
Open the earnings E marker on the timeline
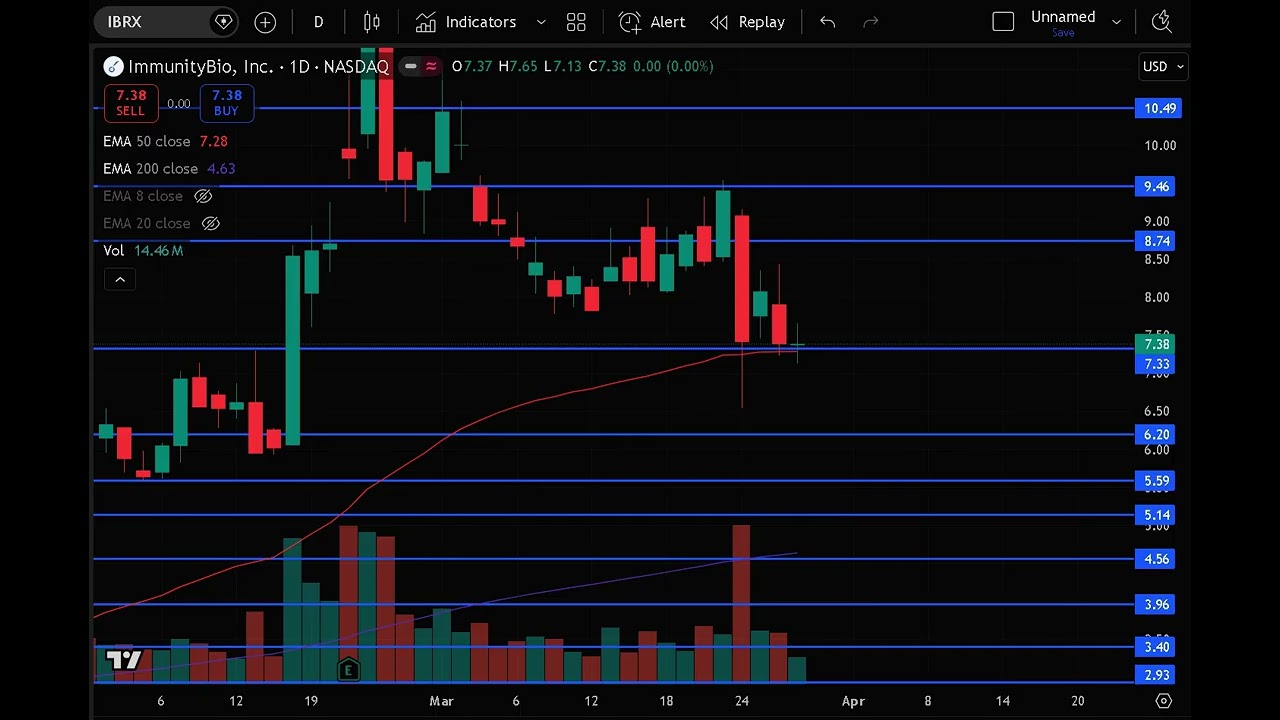[348, 670]
